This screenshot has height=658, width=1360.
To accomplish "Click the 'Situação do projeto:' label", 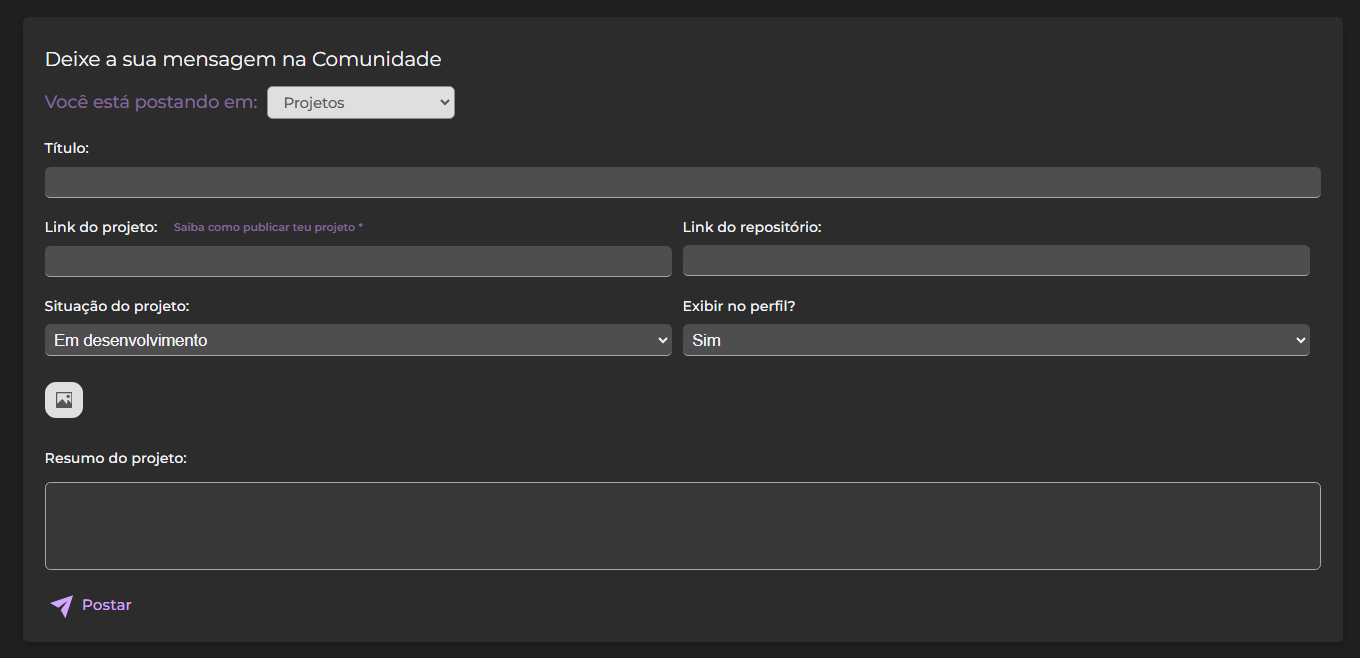I will coord(115,306).
